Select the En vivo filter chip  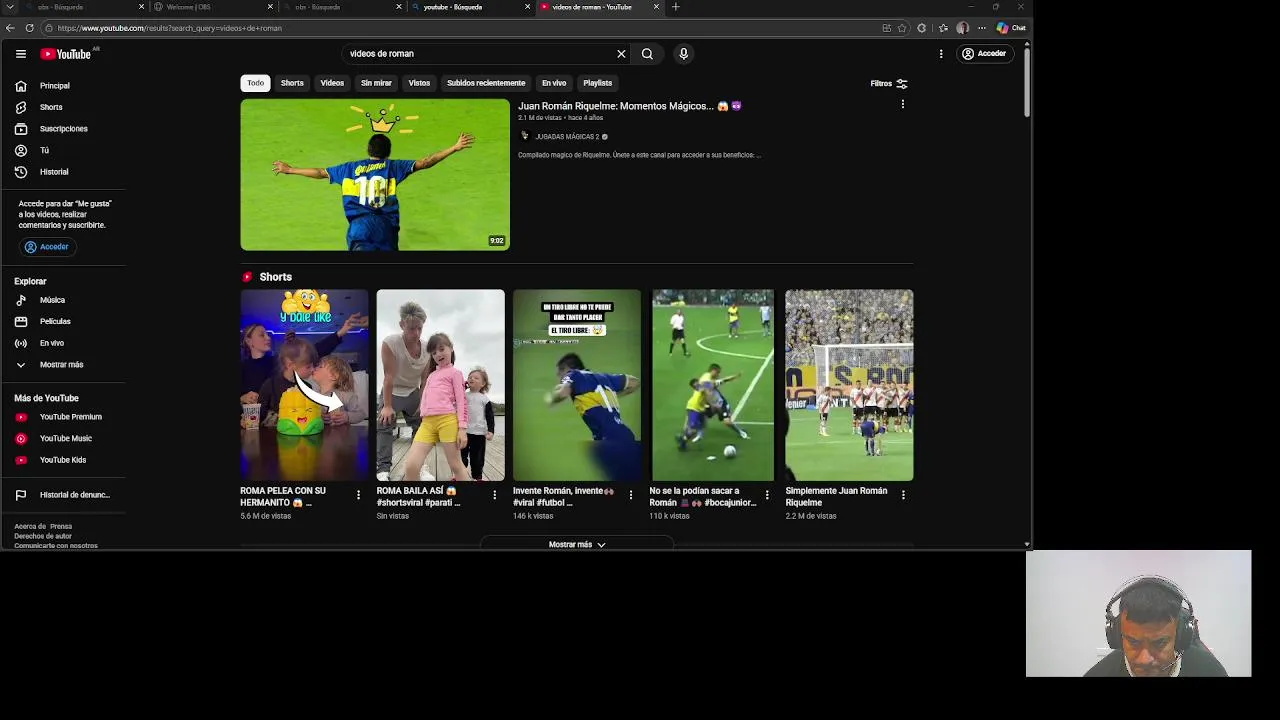554,83
